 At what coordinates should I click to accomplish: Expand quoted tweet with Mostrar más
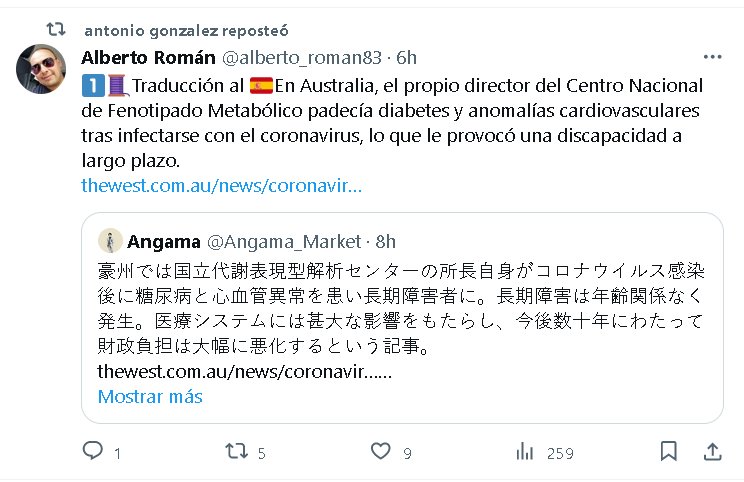click(150, 396)
